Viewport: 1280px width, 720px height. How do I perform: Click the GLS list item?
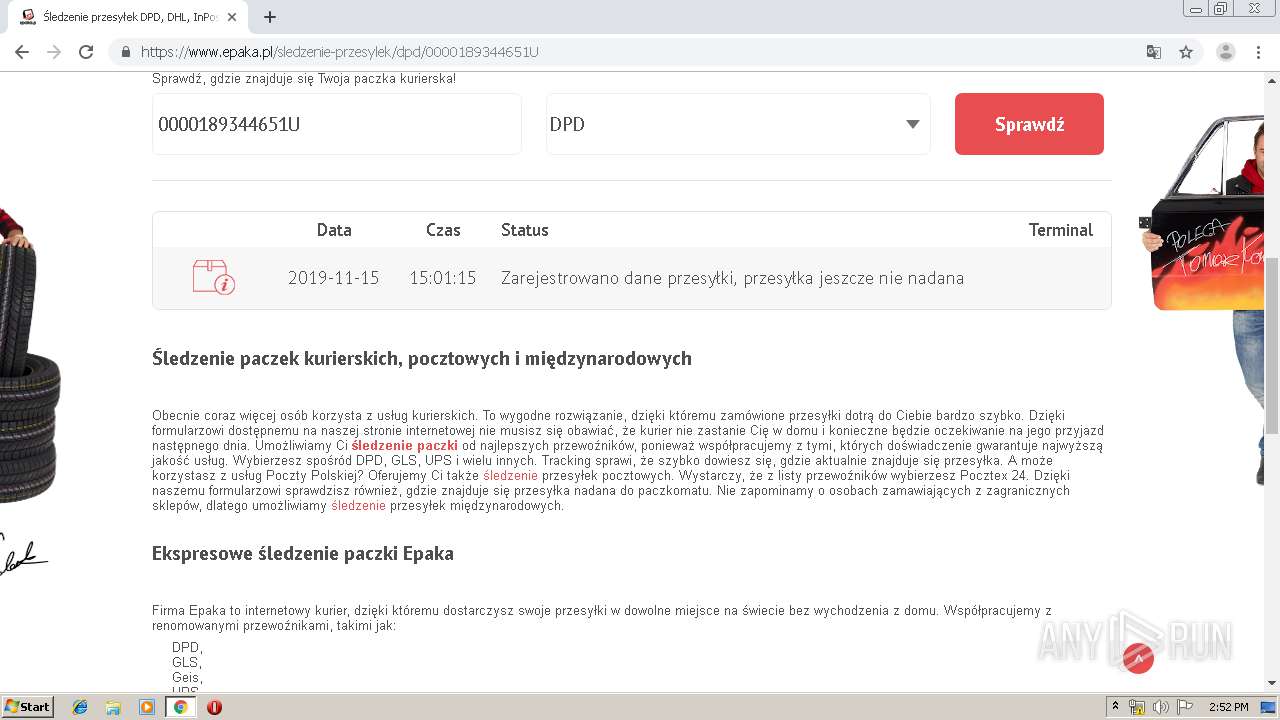tap(187, 662)
